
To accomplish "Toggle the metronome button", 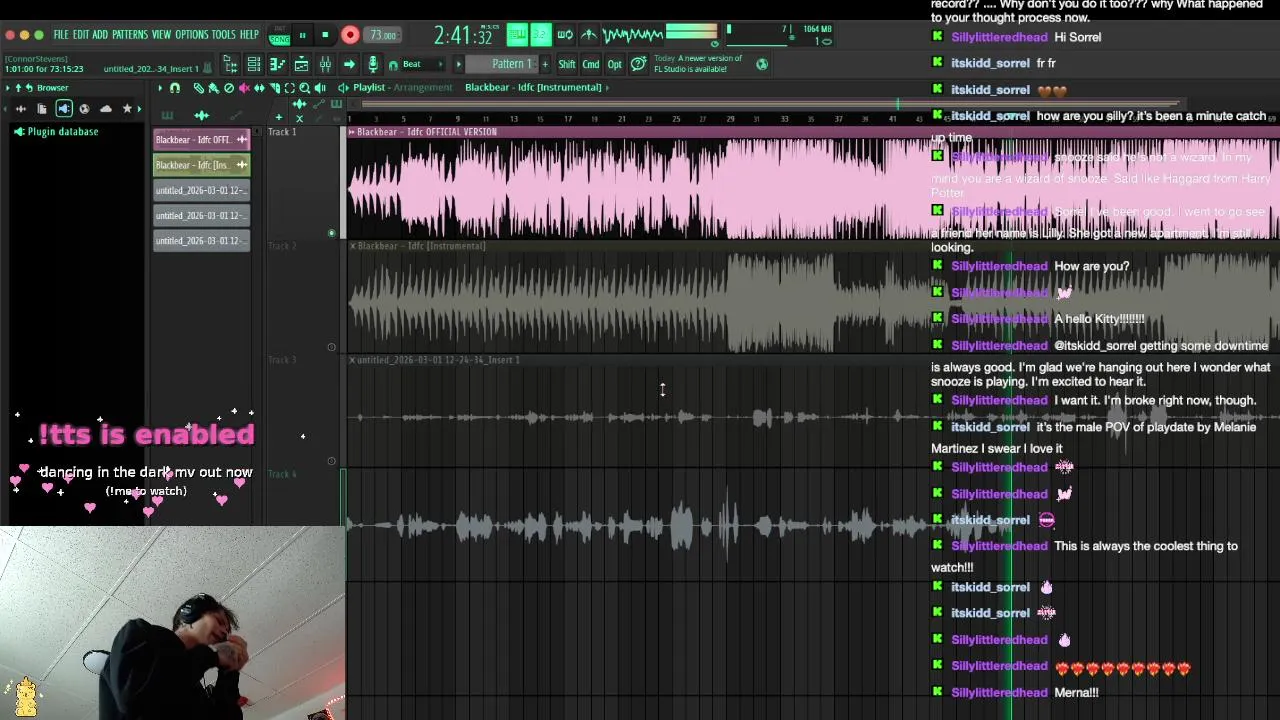I will tap(589, 35).
